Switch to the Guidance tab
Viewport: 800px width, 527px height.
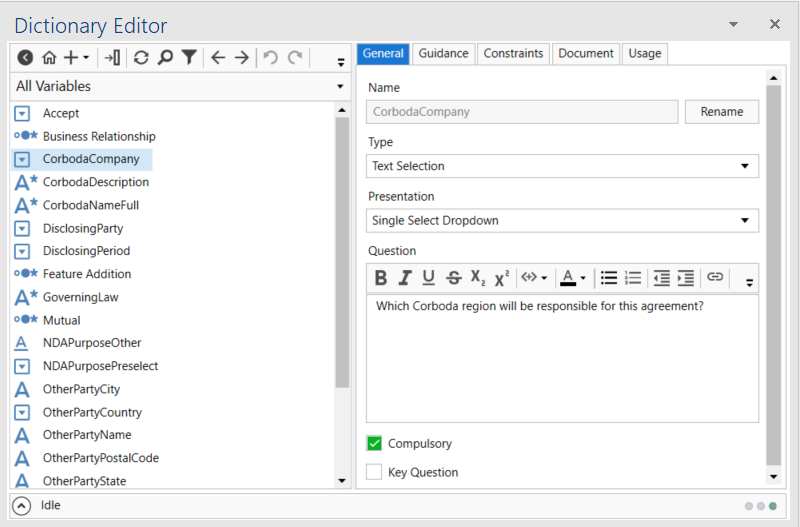(442, 54)
